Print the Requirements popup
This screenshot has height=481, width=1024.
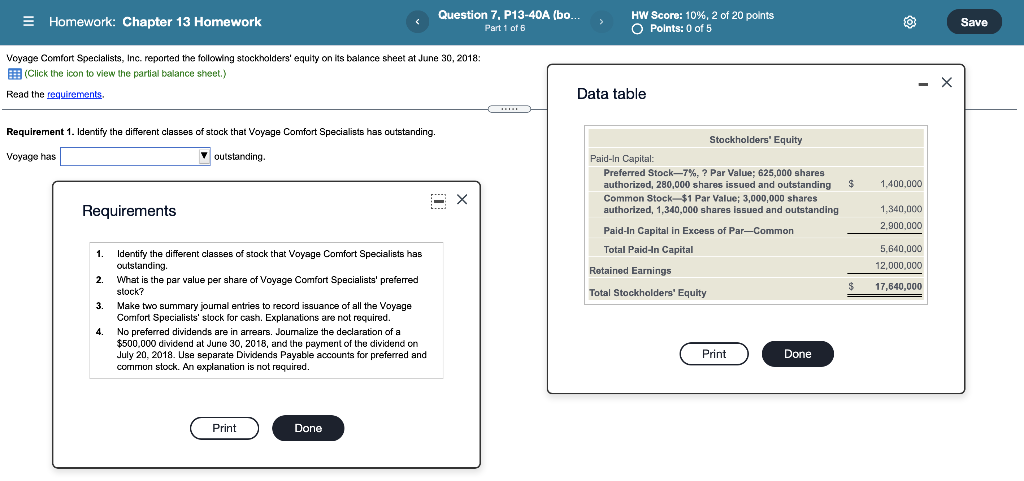(x=224, y=428)
